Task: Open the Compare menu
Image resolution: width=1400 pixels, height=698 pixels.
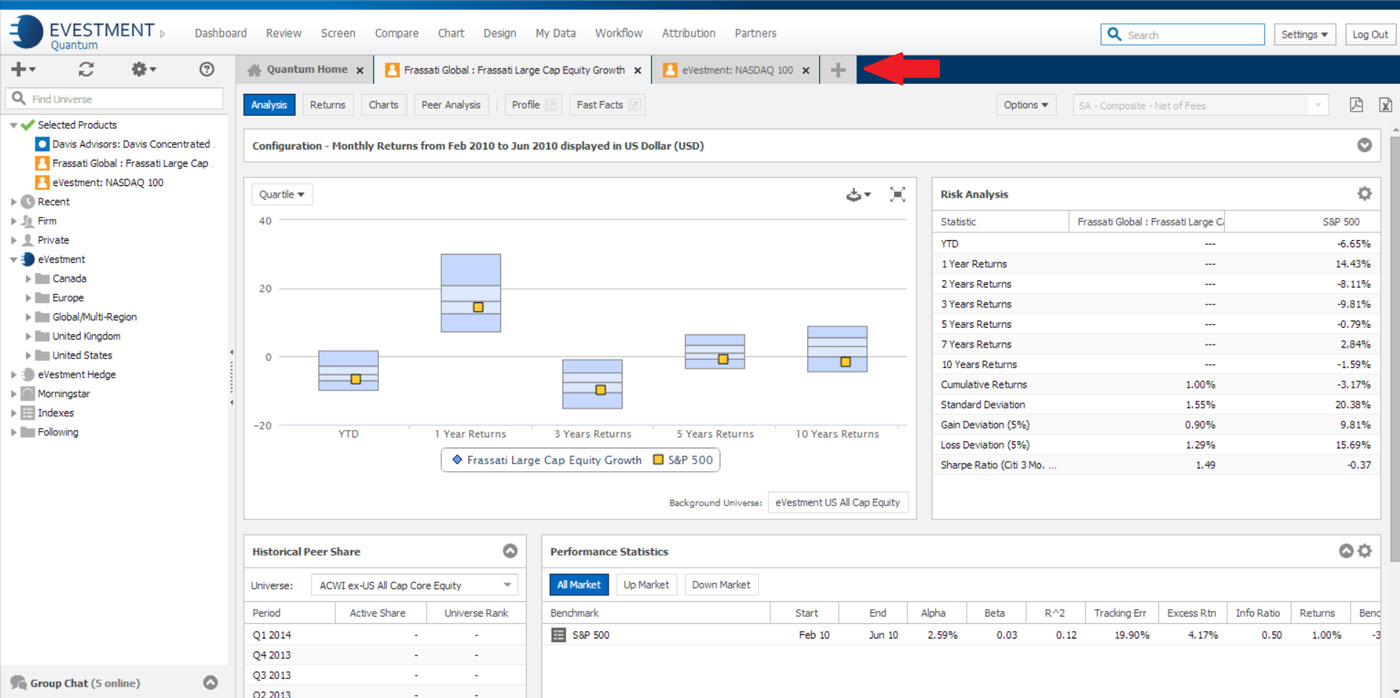Action: pos(397,33)
